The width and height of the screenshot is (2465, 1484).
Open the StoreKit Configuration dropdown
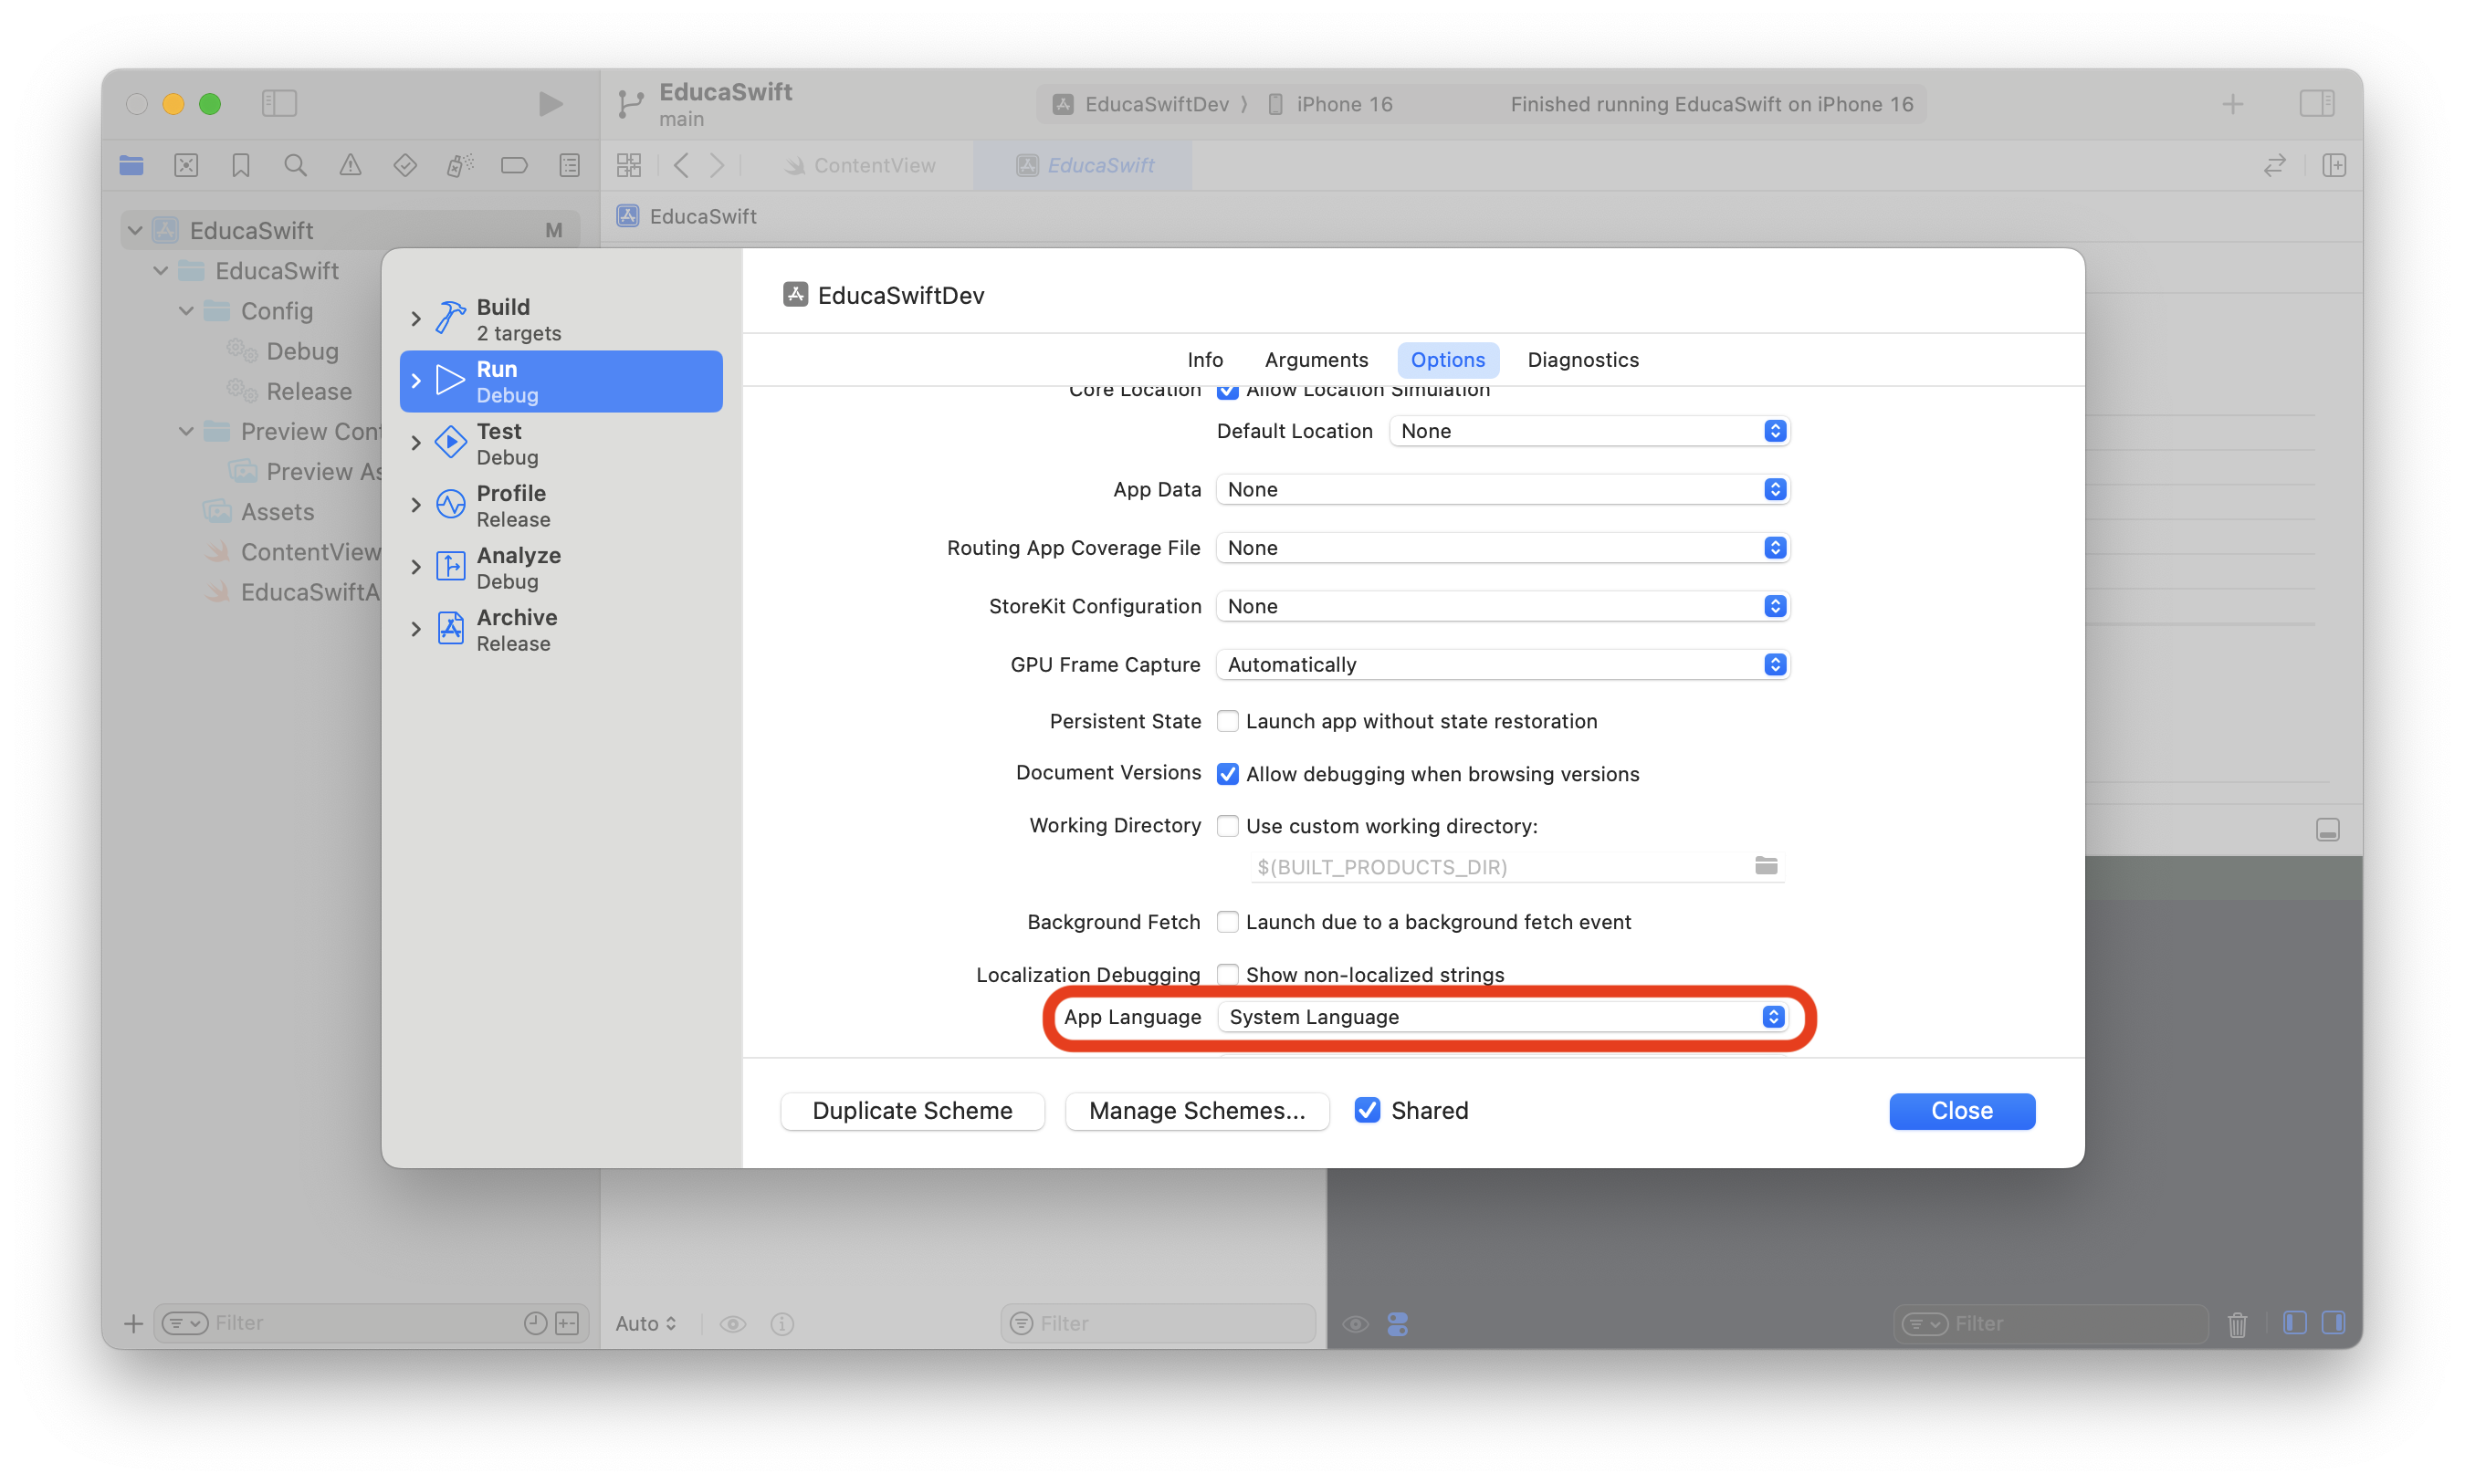(x=1502, y=606)
